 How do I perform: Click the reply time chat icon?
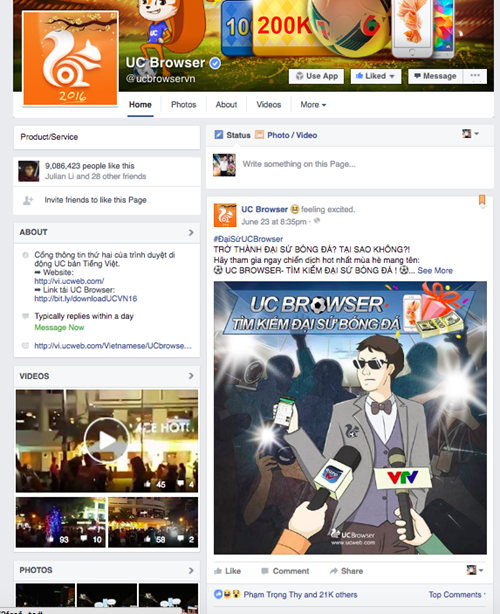click(25, 316)
